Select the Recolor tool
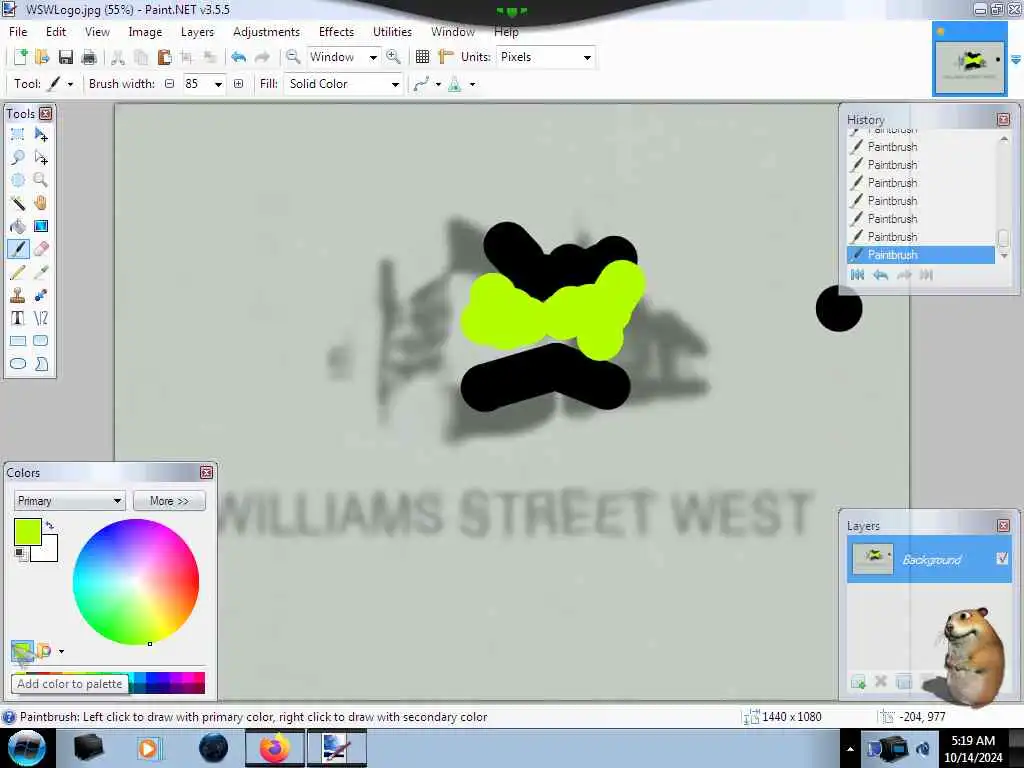Image resolution: width=1024 pixels, height=768 pixels. 40,295
